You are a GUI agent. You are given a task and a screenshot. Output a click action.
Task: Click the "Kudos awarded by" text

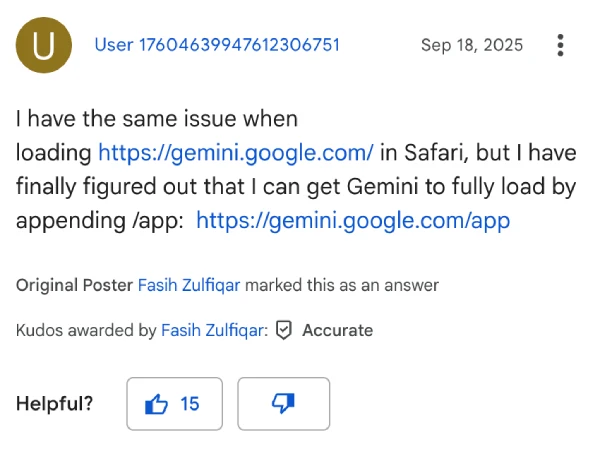[86, 330]
